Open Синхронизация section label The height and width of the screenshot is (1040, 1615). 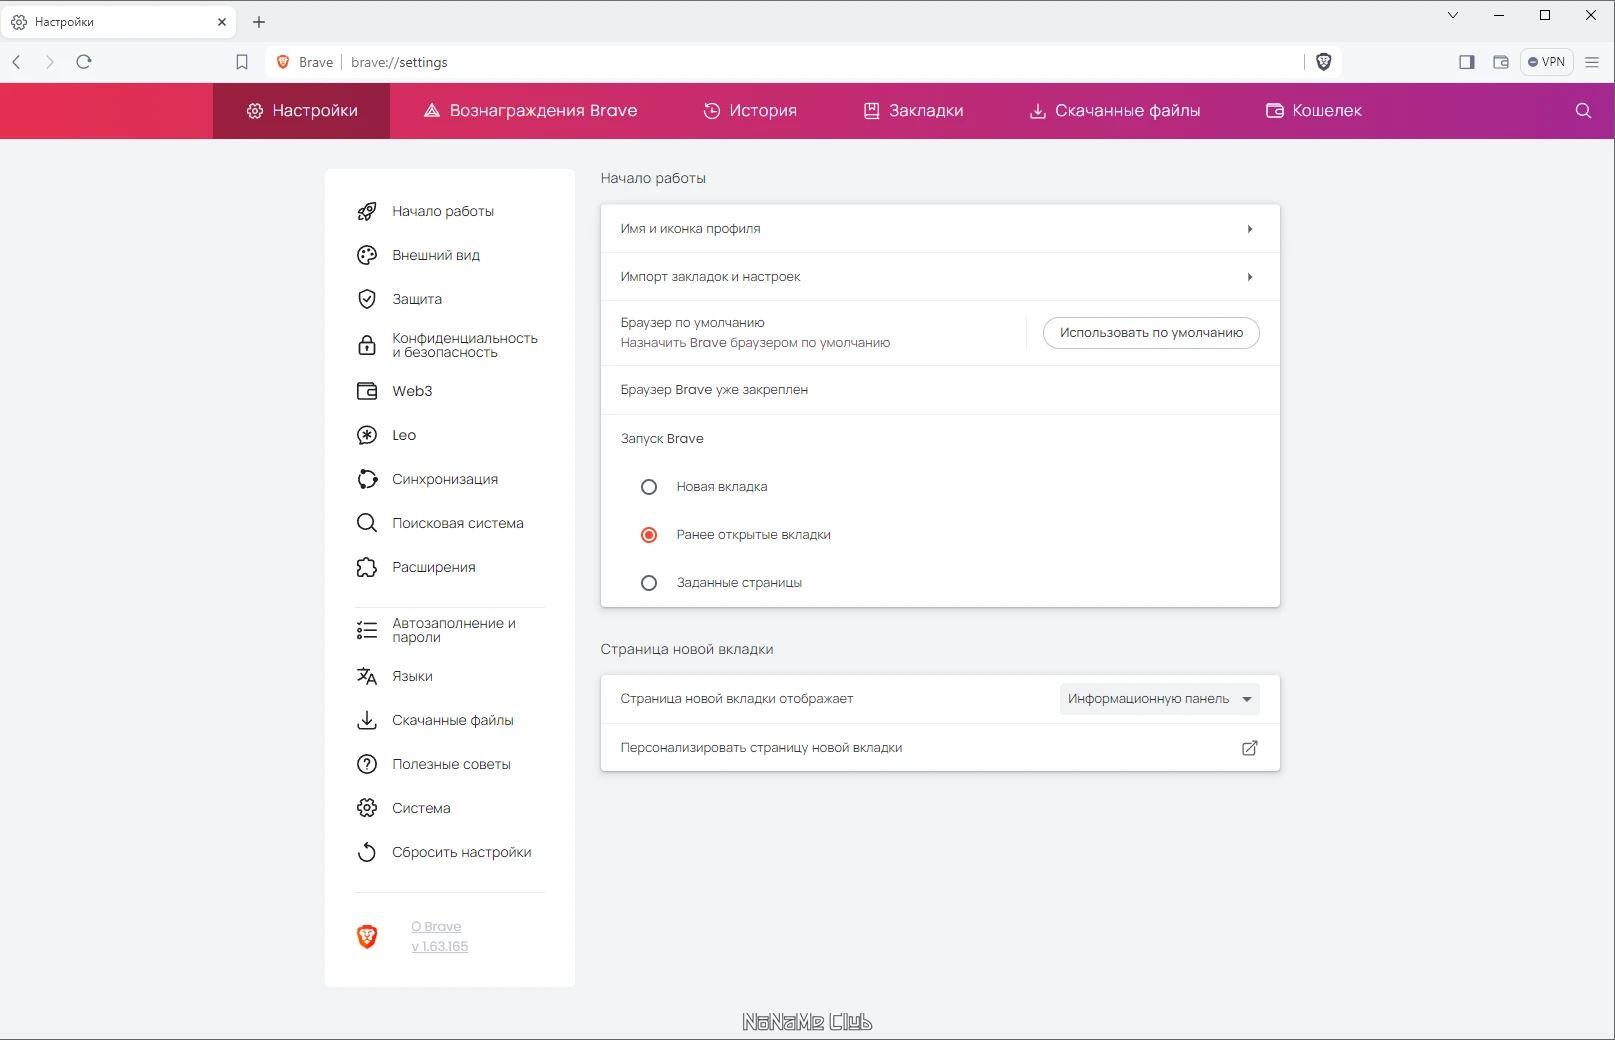pos(445,479)
